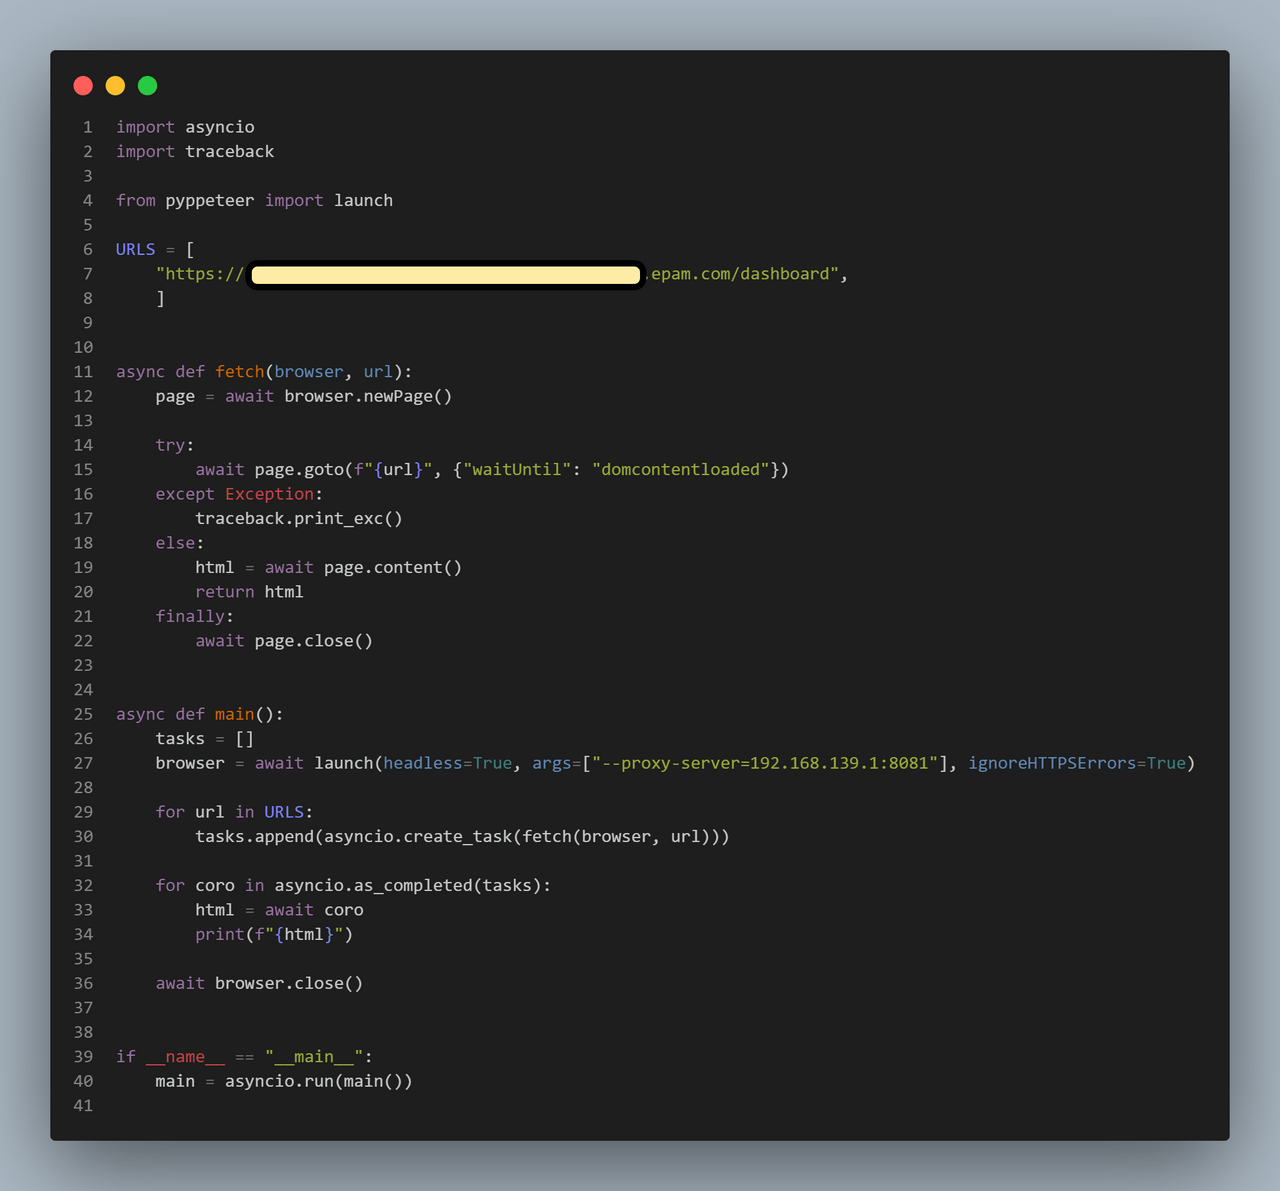Click the finally keyword
Viewport: 1280px width, 1191px height.
[190, 616]
